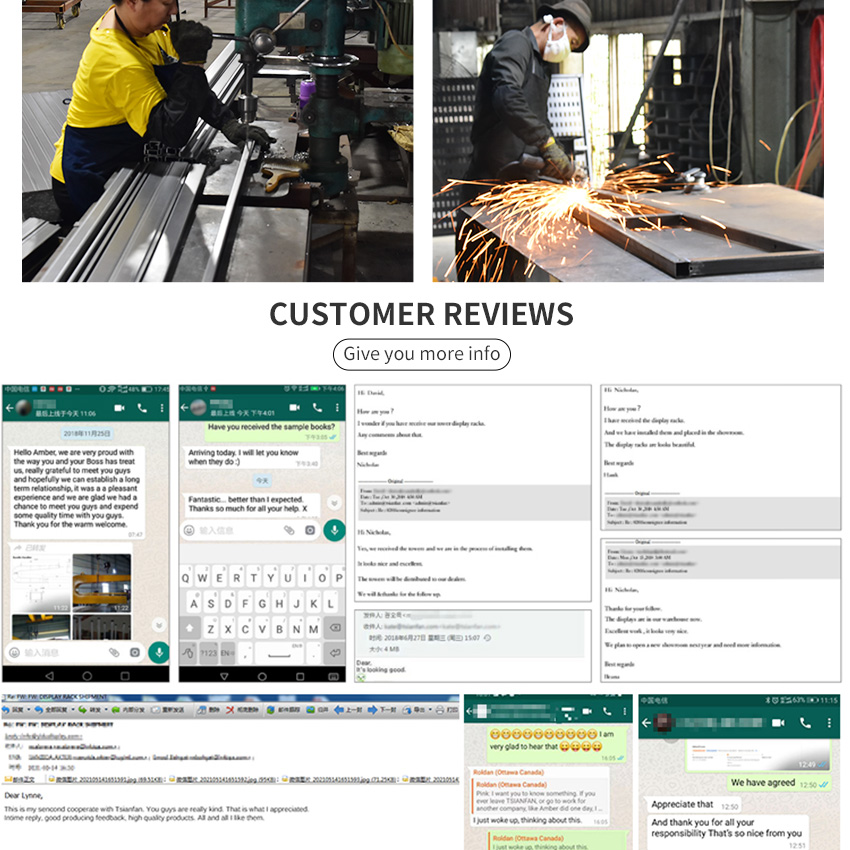Tap paperclip attachment in Hello Amber chat
The height and width of the screenshot is (850, 850).
[x=114, y=653]
